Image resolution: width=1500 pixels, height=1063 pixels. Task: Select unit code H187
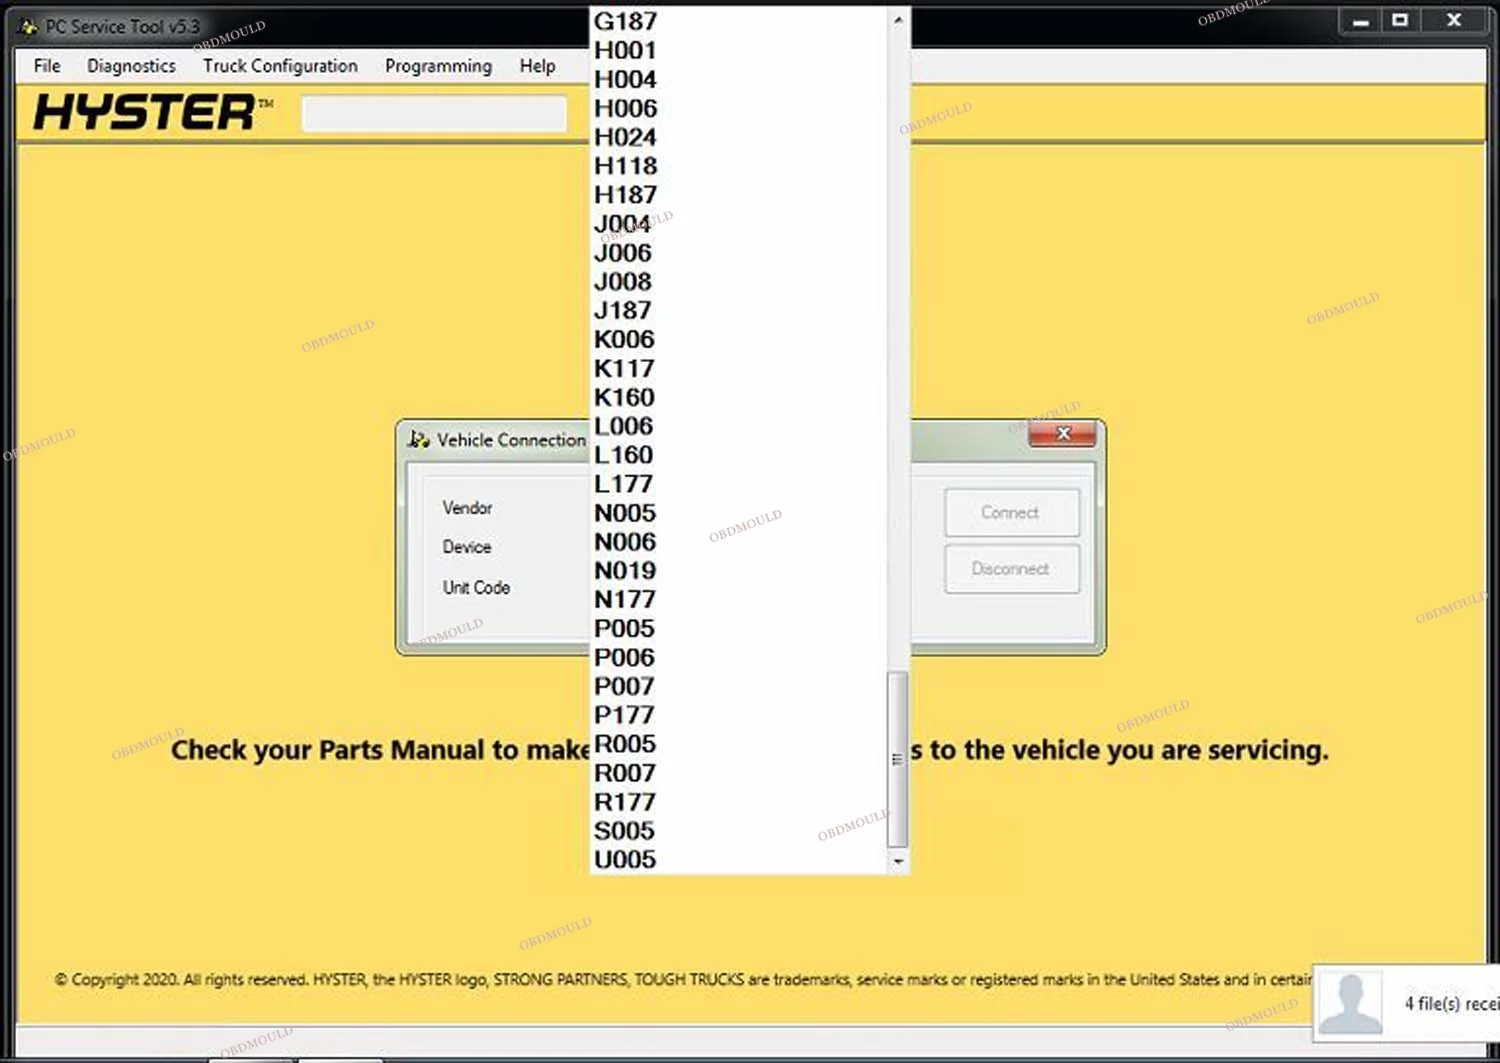point(738,195)
